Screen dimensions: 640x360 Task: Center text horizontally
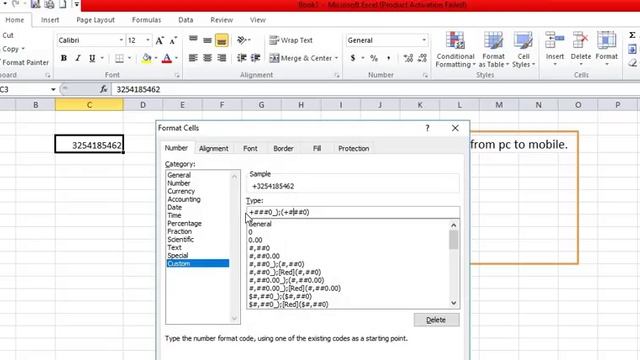tap(207, 58)
